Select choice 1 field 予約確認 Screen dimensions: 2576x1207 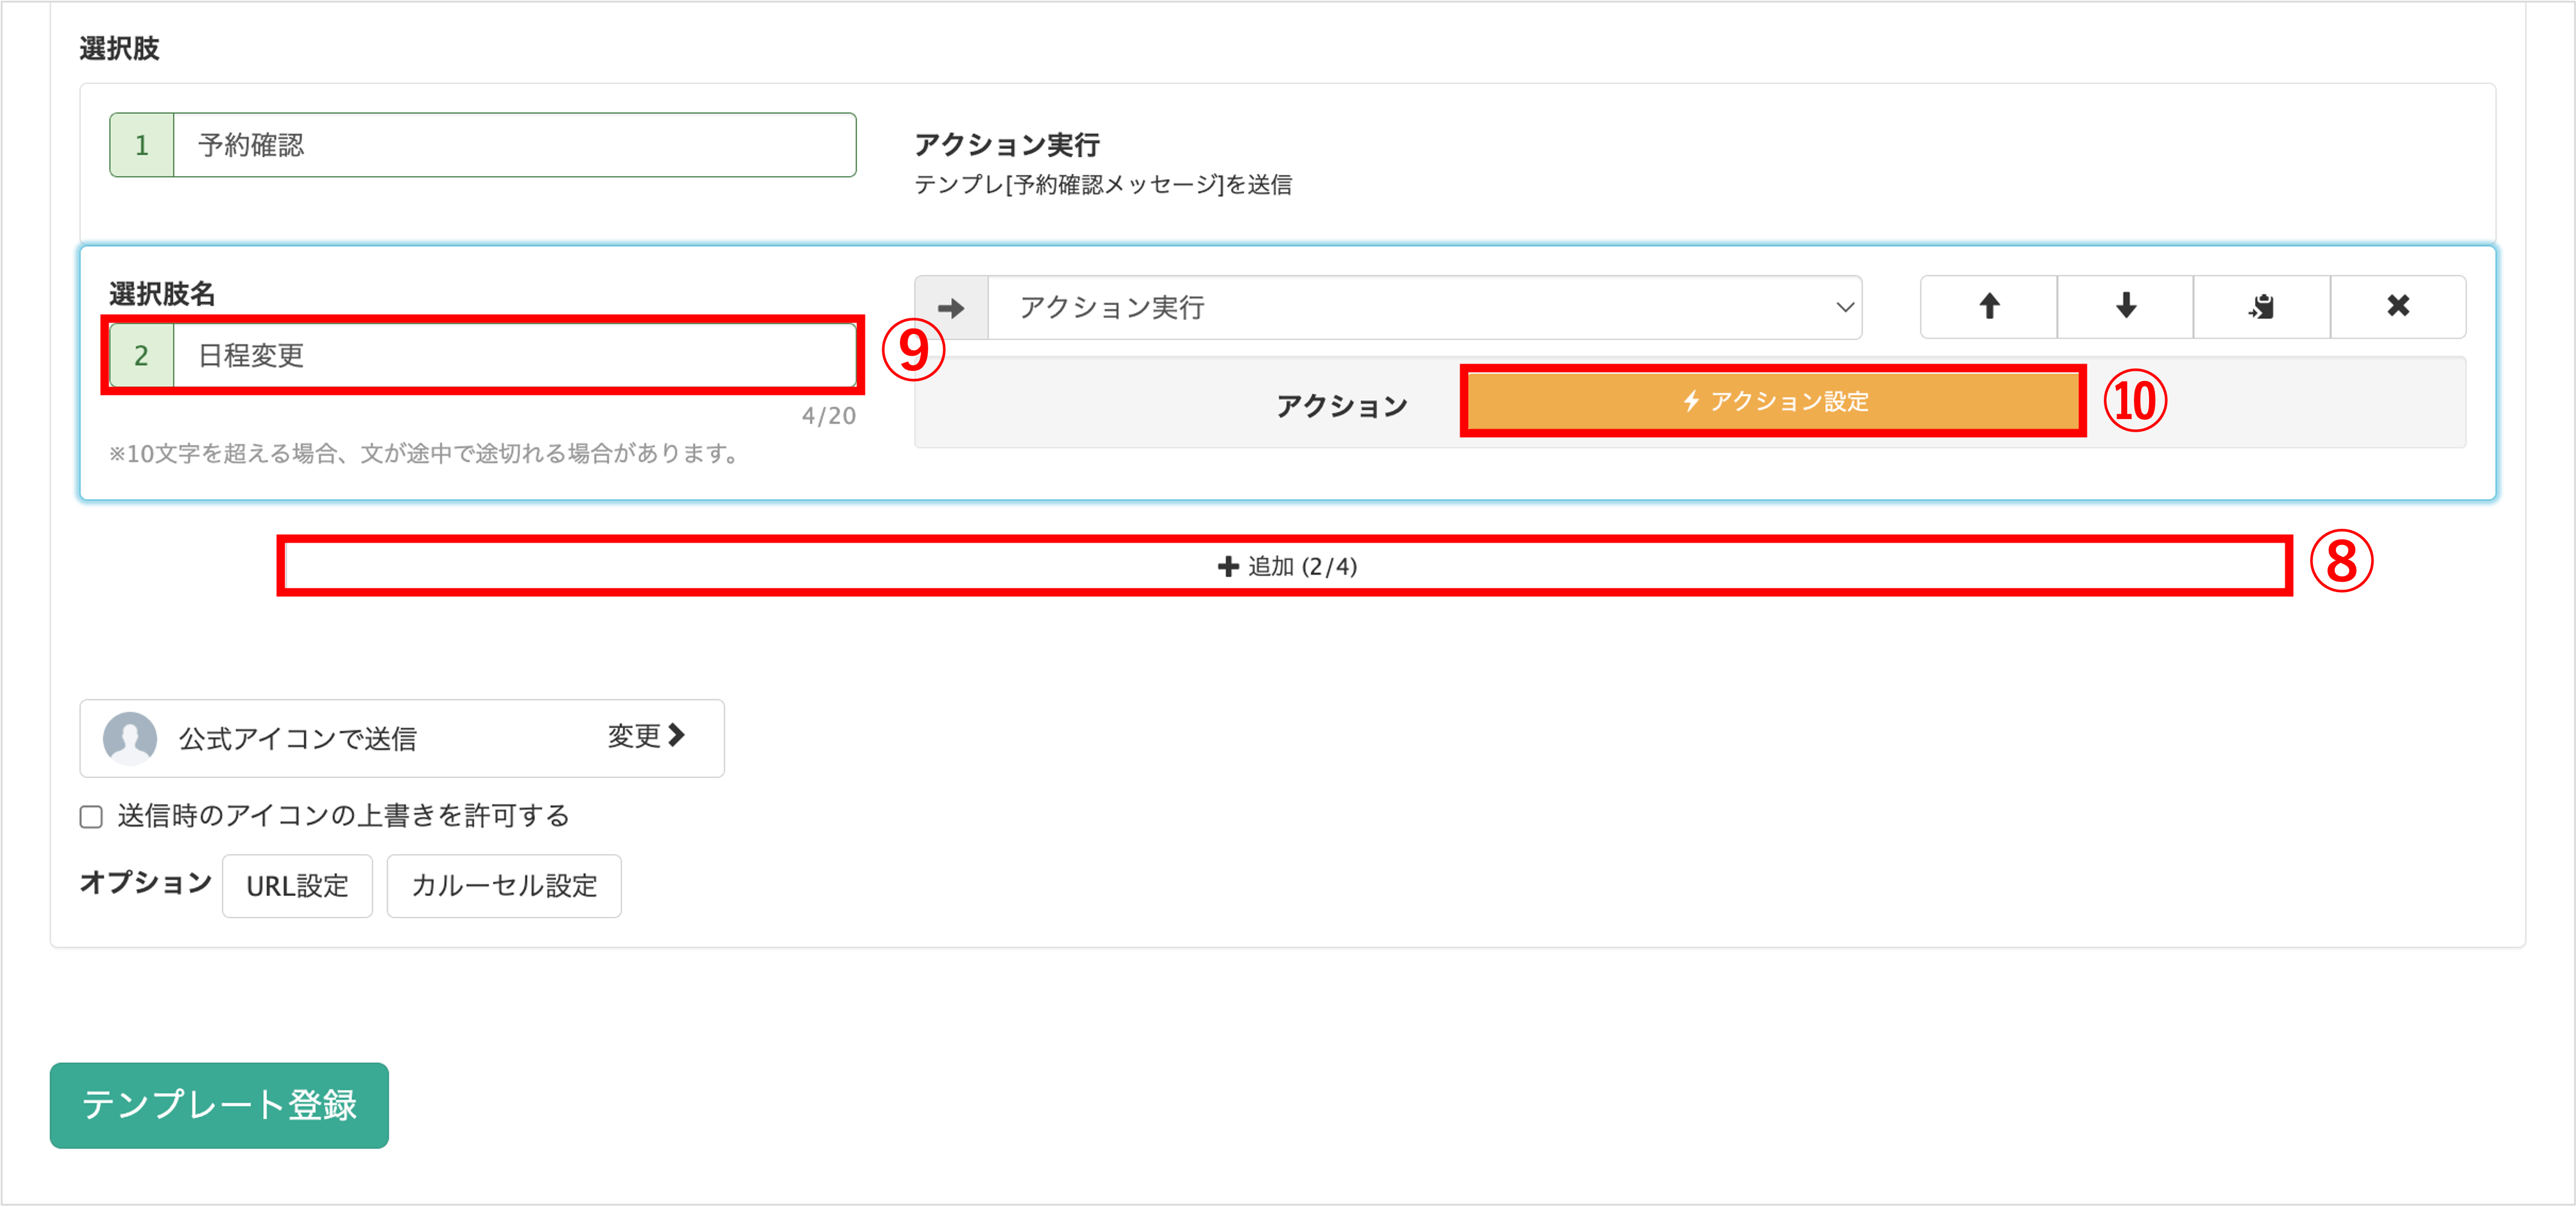[x=515, y=146]
